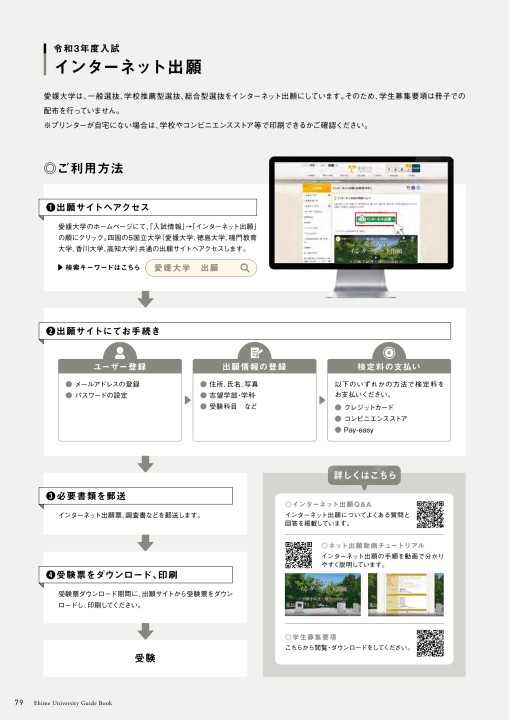Click the note starting with ※プリンターが自宅にない場合は

[x=206, y=125]
